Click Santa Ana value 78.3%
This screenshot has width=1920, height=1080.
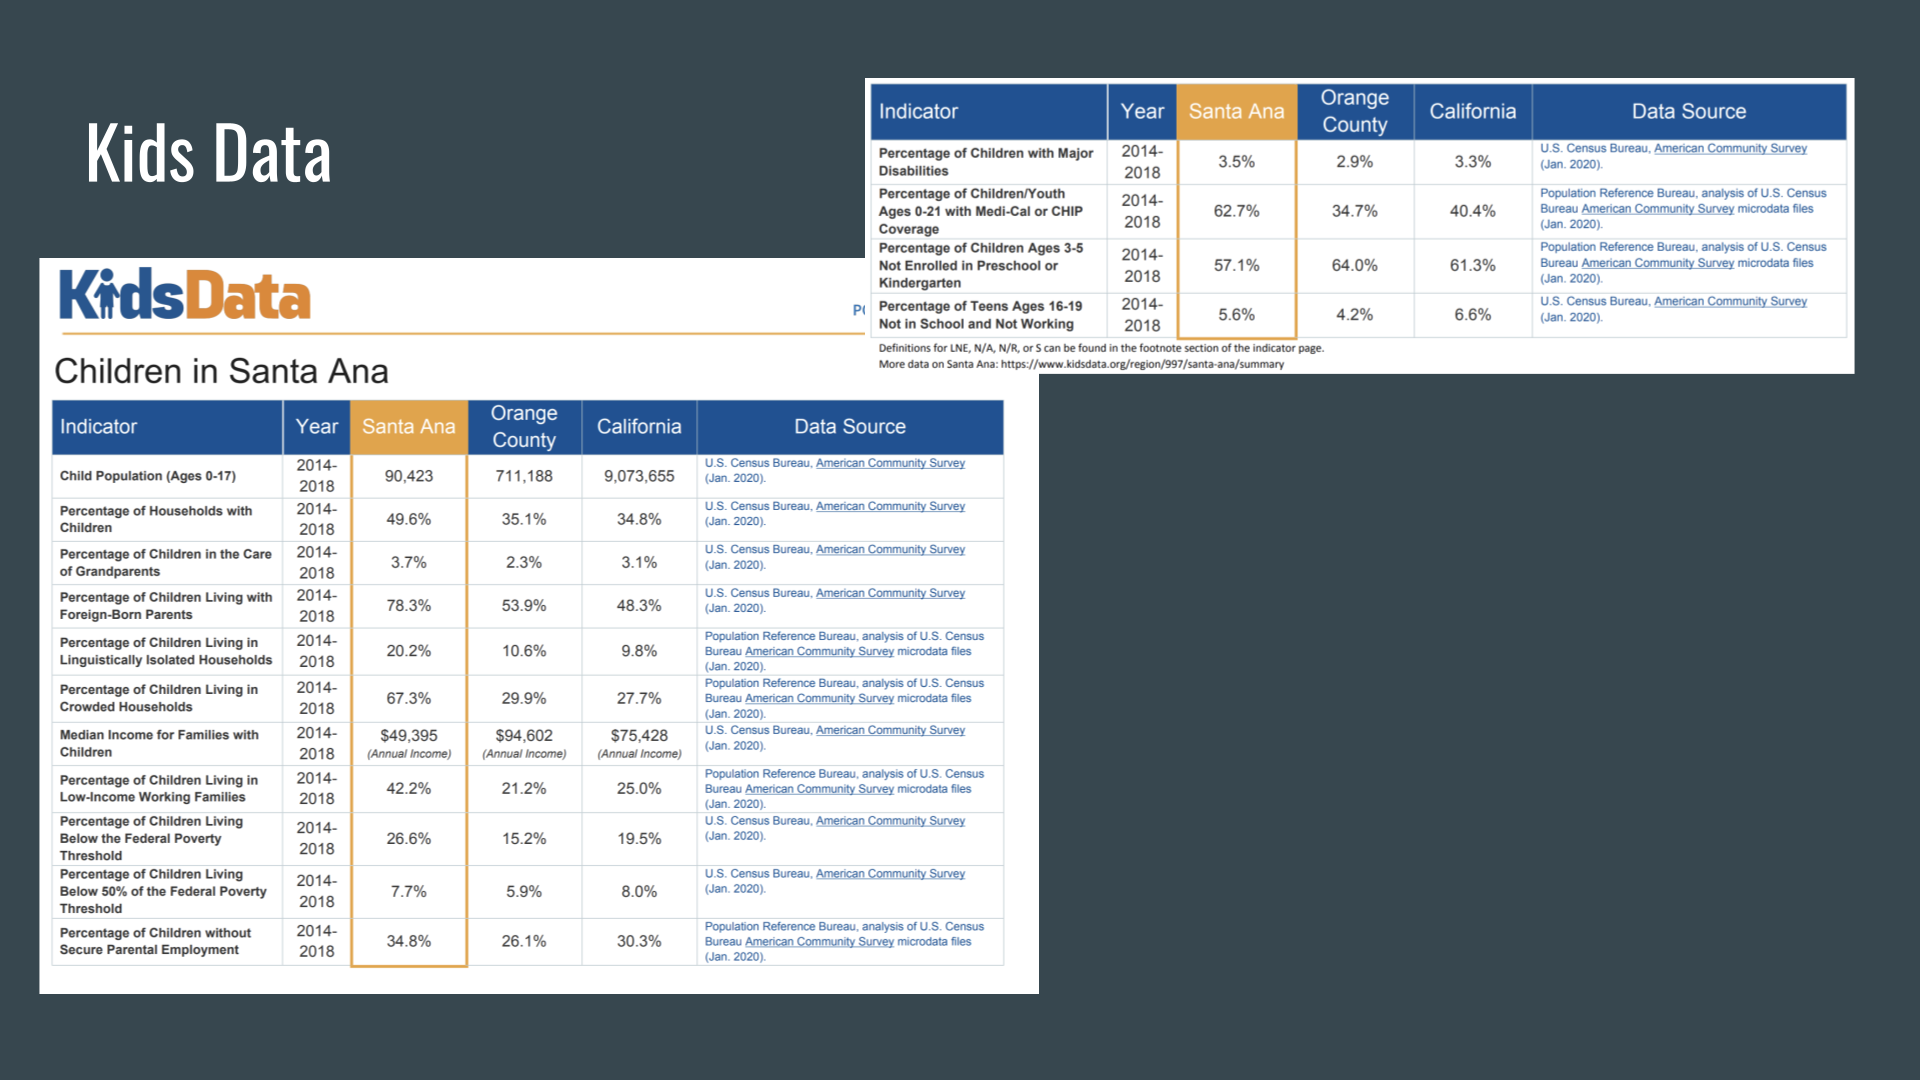point(409,606)
